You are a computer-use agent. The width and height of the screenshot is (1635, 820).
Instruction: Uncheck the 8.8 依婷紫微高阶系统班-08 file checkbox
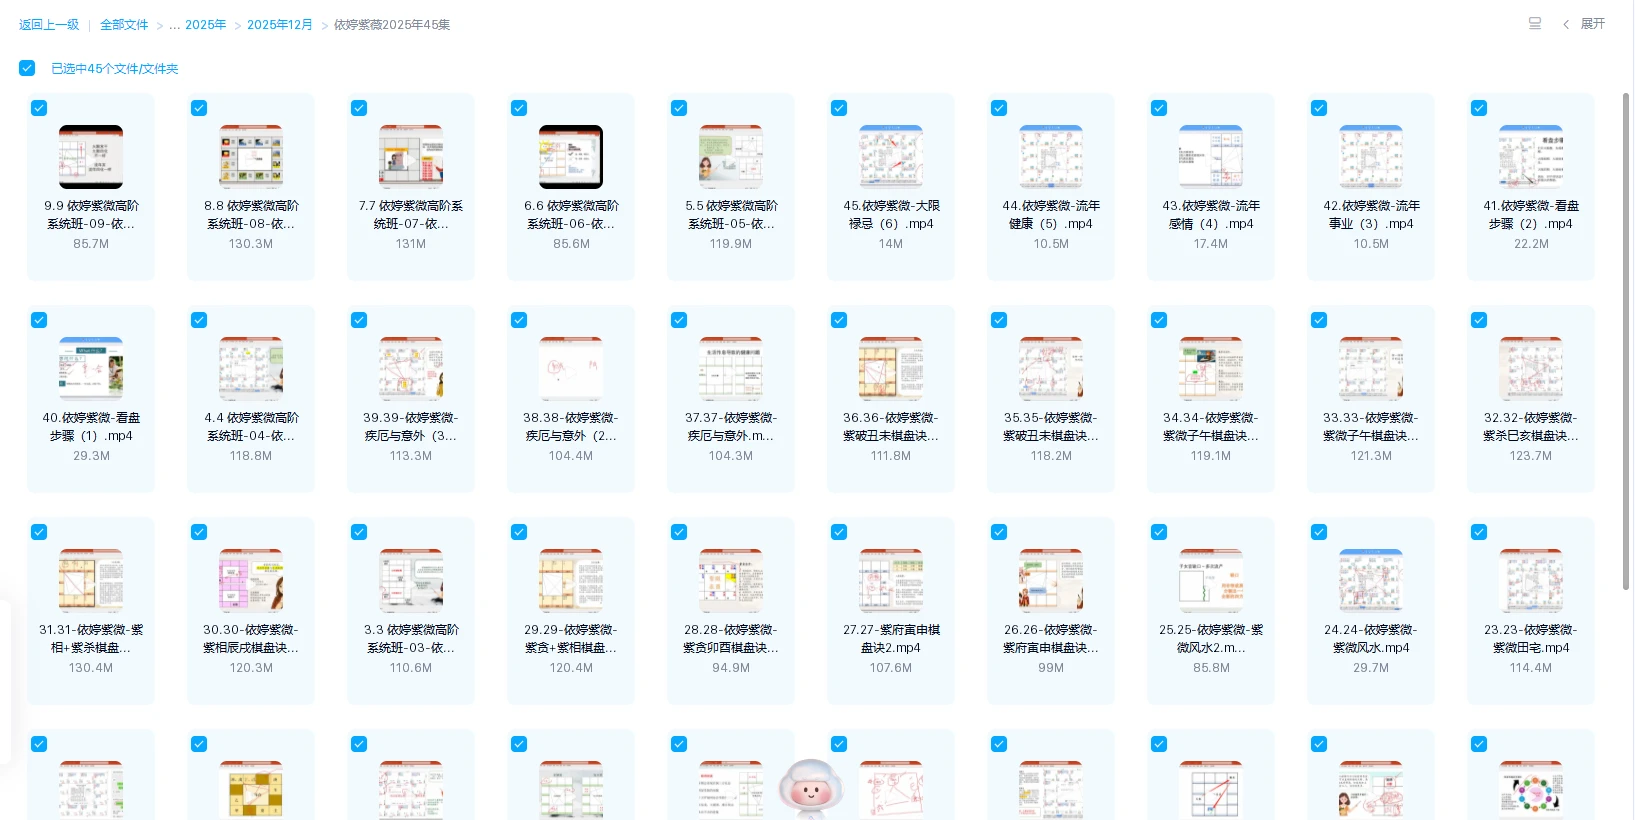[x=199, y=108]
